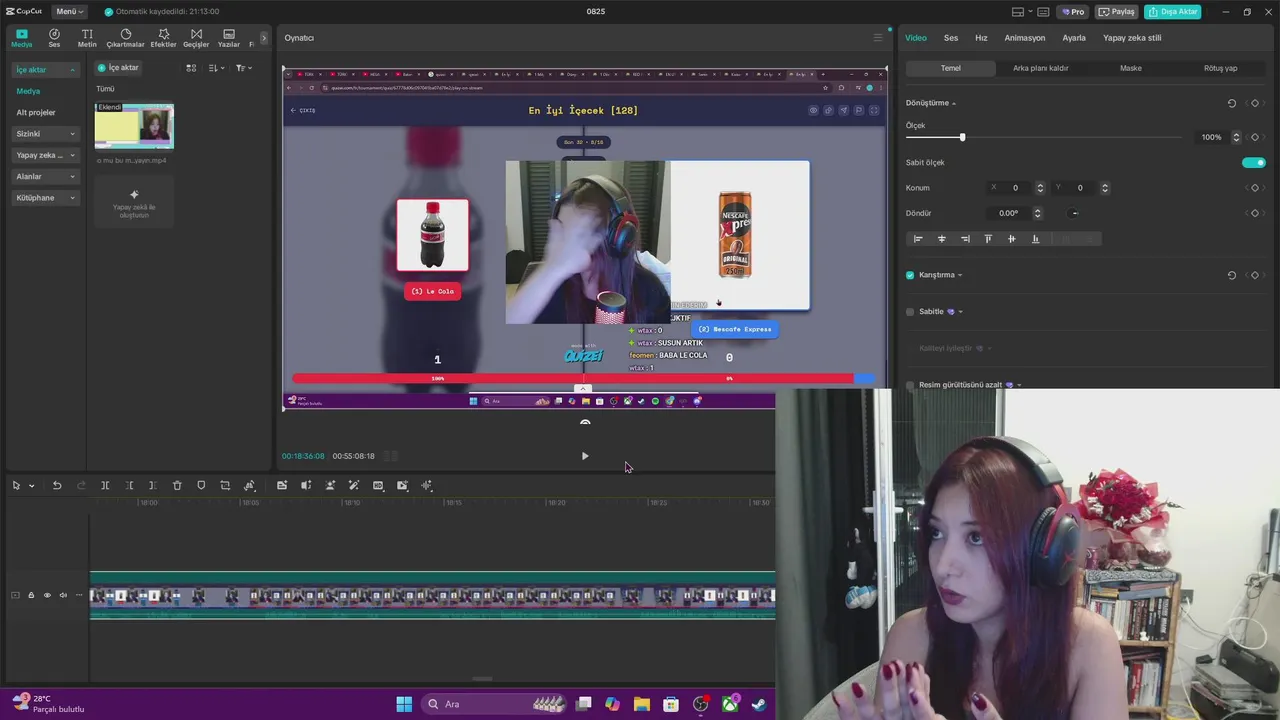Enable Resim gürültüsünü azalt checkbox
Viewport: 1280px width, 720px height.
tap(910, 385)
